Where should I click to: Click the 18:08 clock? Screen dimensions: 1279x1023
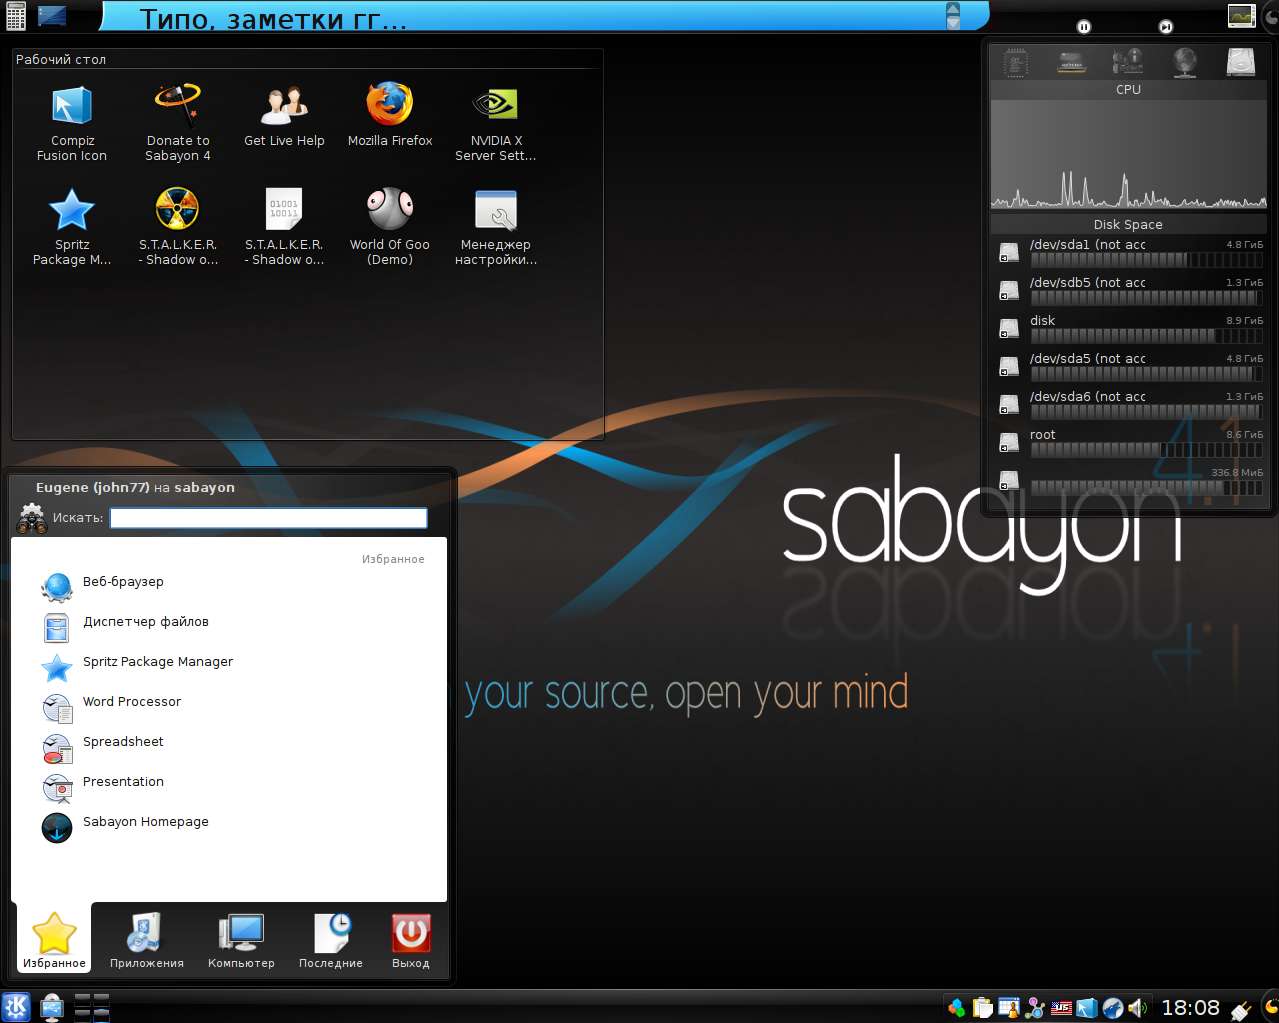coord(1191,1007)
